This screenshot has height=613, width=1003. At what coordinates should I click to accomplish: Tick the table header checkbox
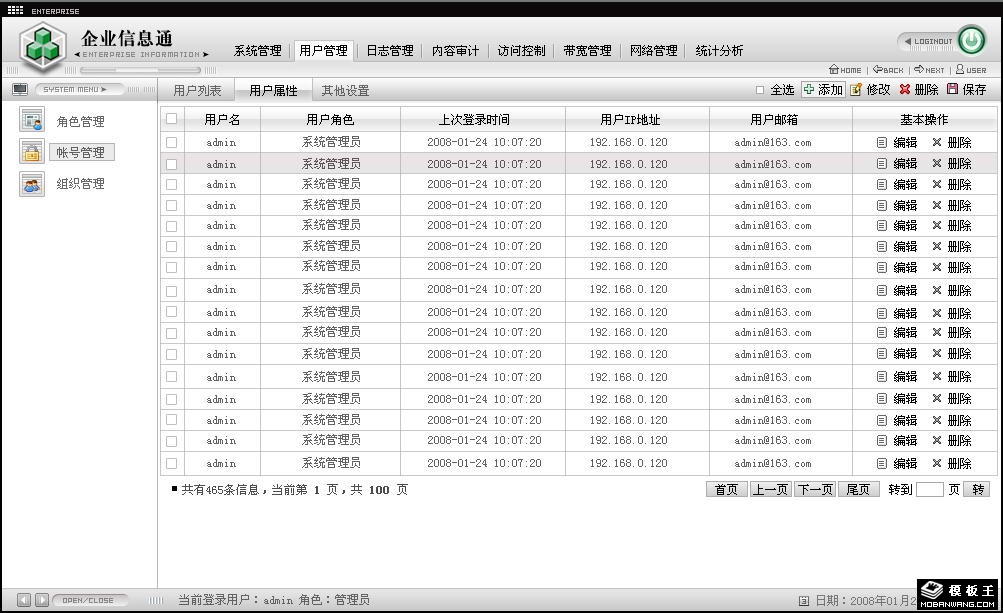(171, 118)
